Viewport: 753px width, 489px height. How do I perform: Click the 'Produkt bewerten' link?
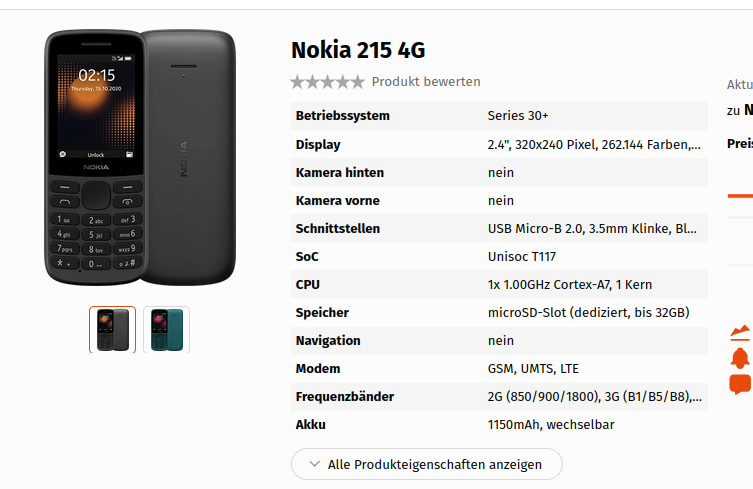[426, 82]
